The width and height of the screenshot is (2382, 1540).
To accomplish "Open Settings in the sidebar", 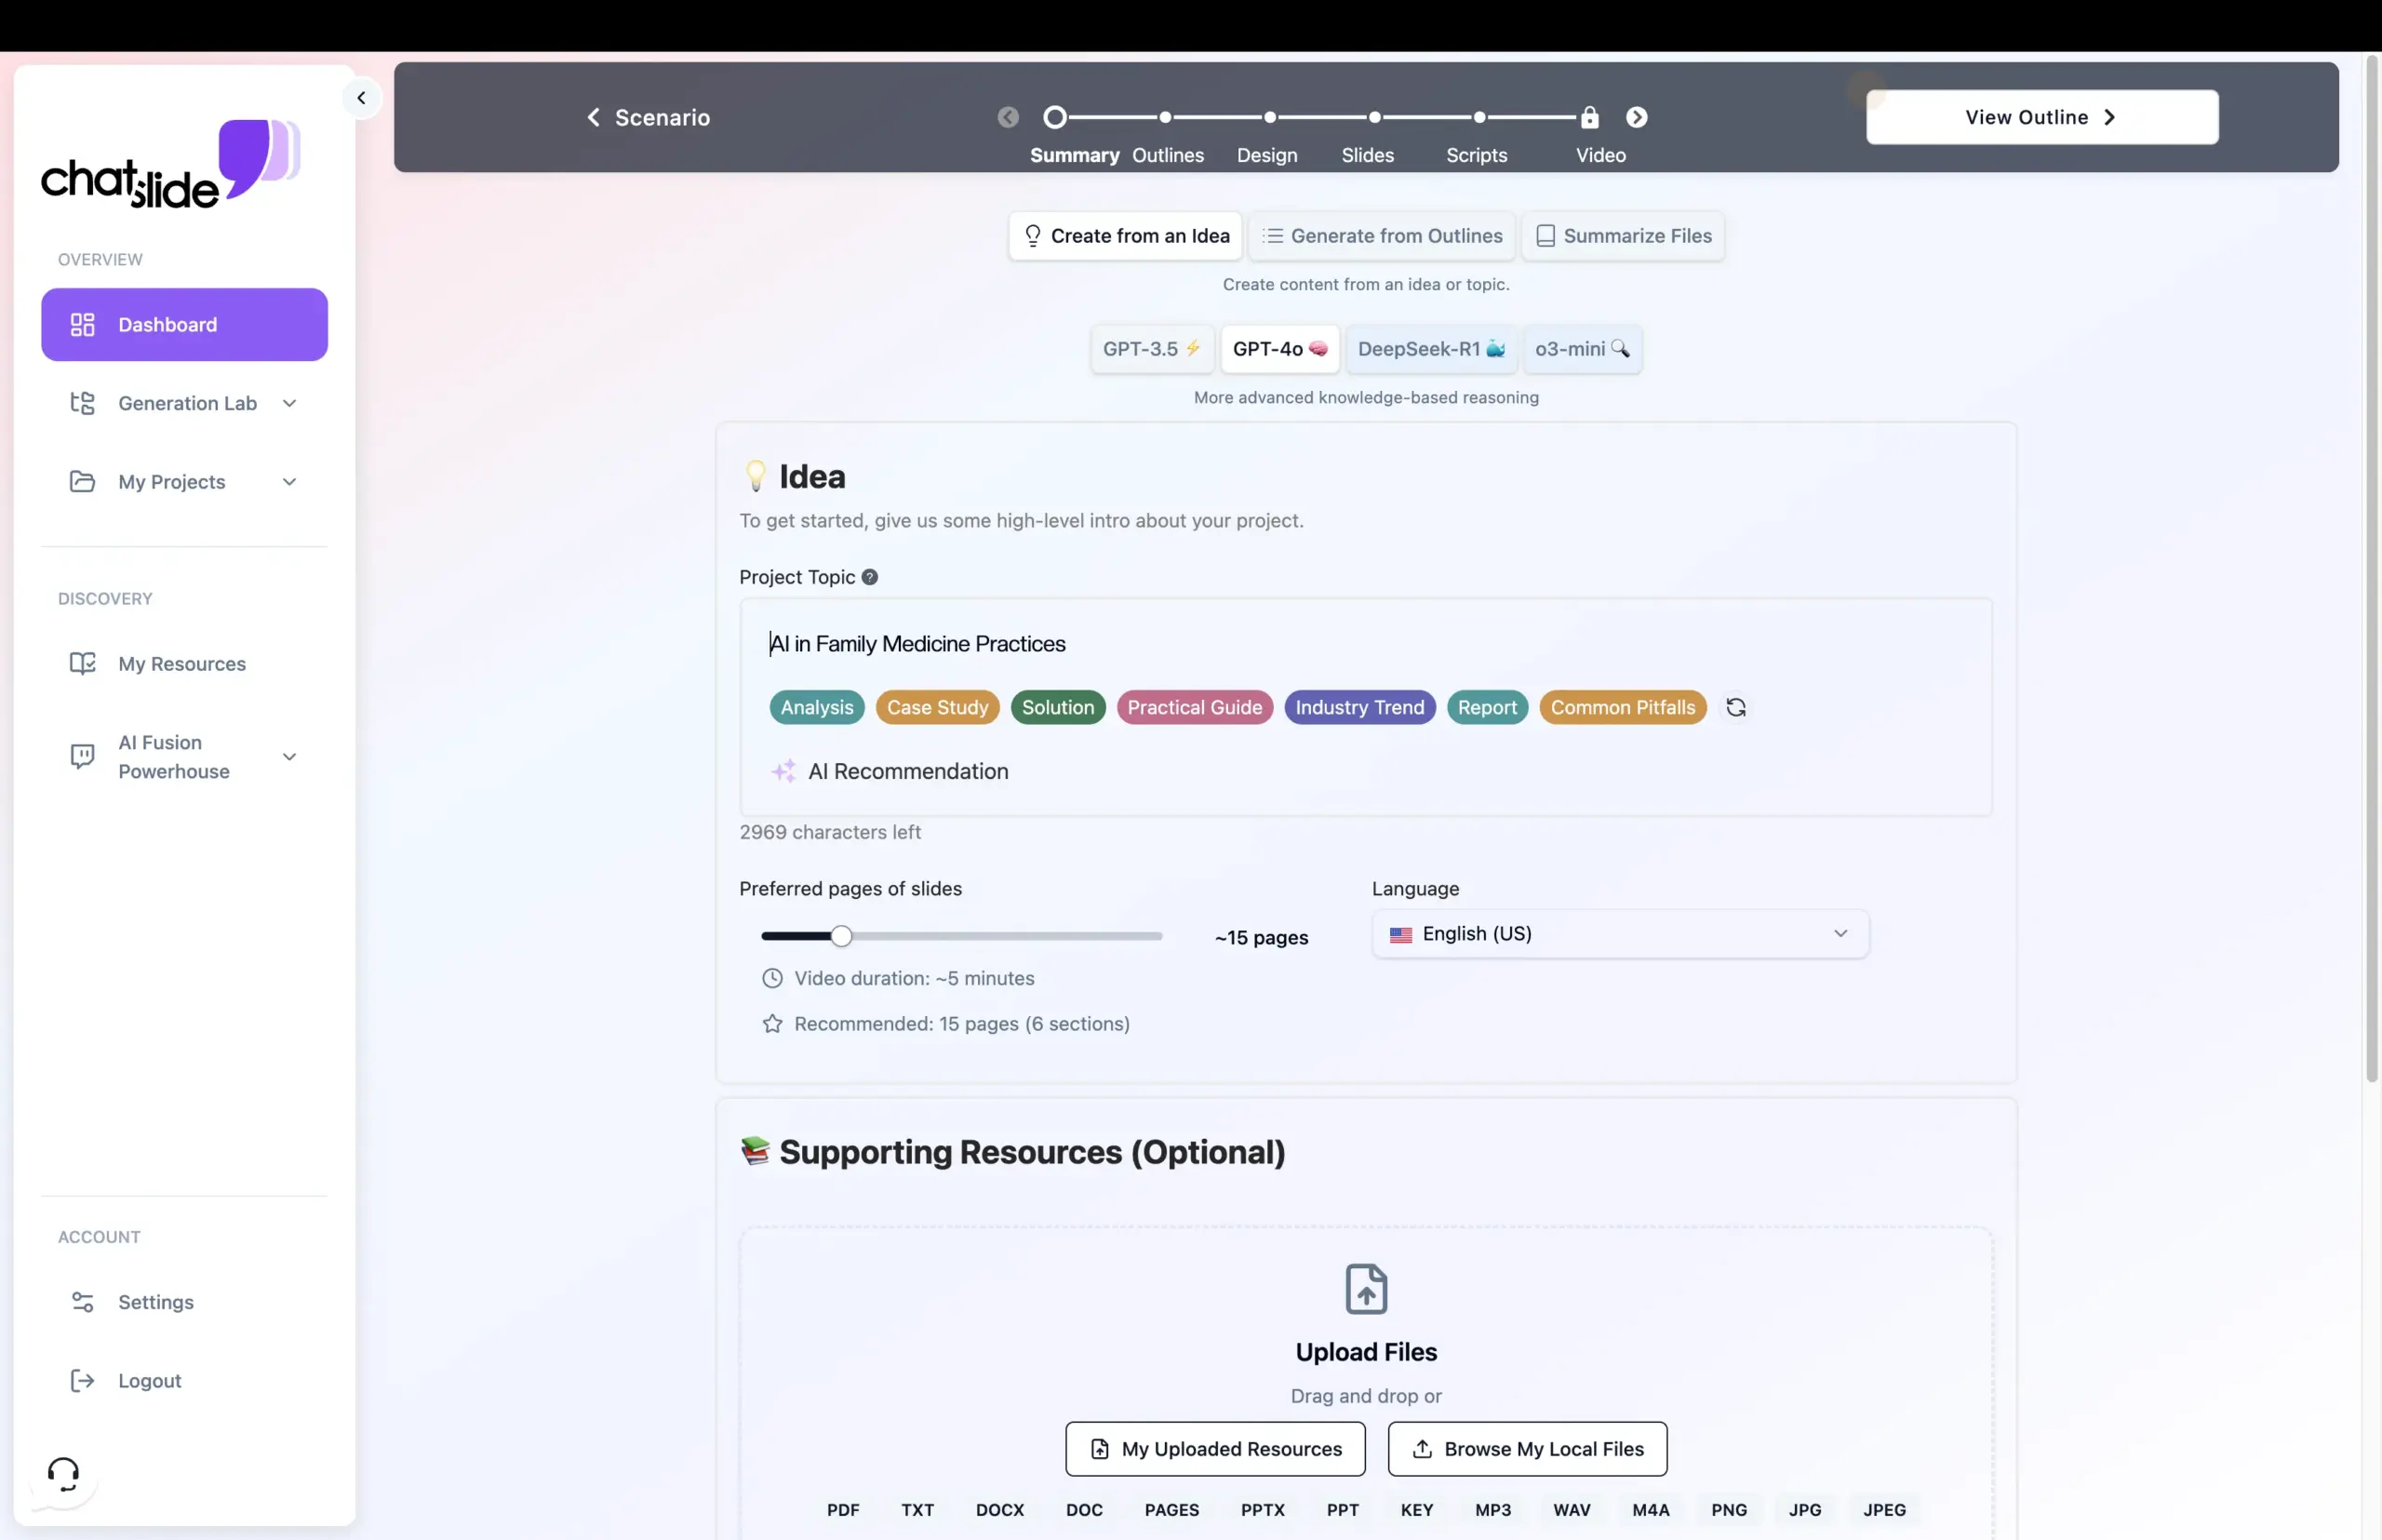I will pyautogui.click(x=184, y=1302).
